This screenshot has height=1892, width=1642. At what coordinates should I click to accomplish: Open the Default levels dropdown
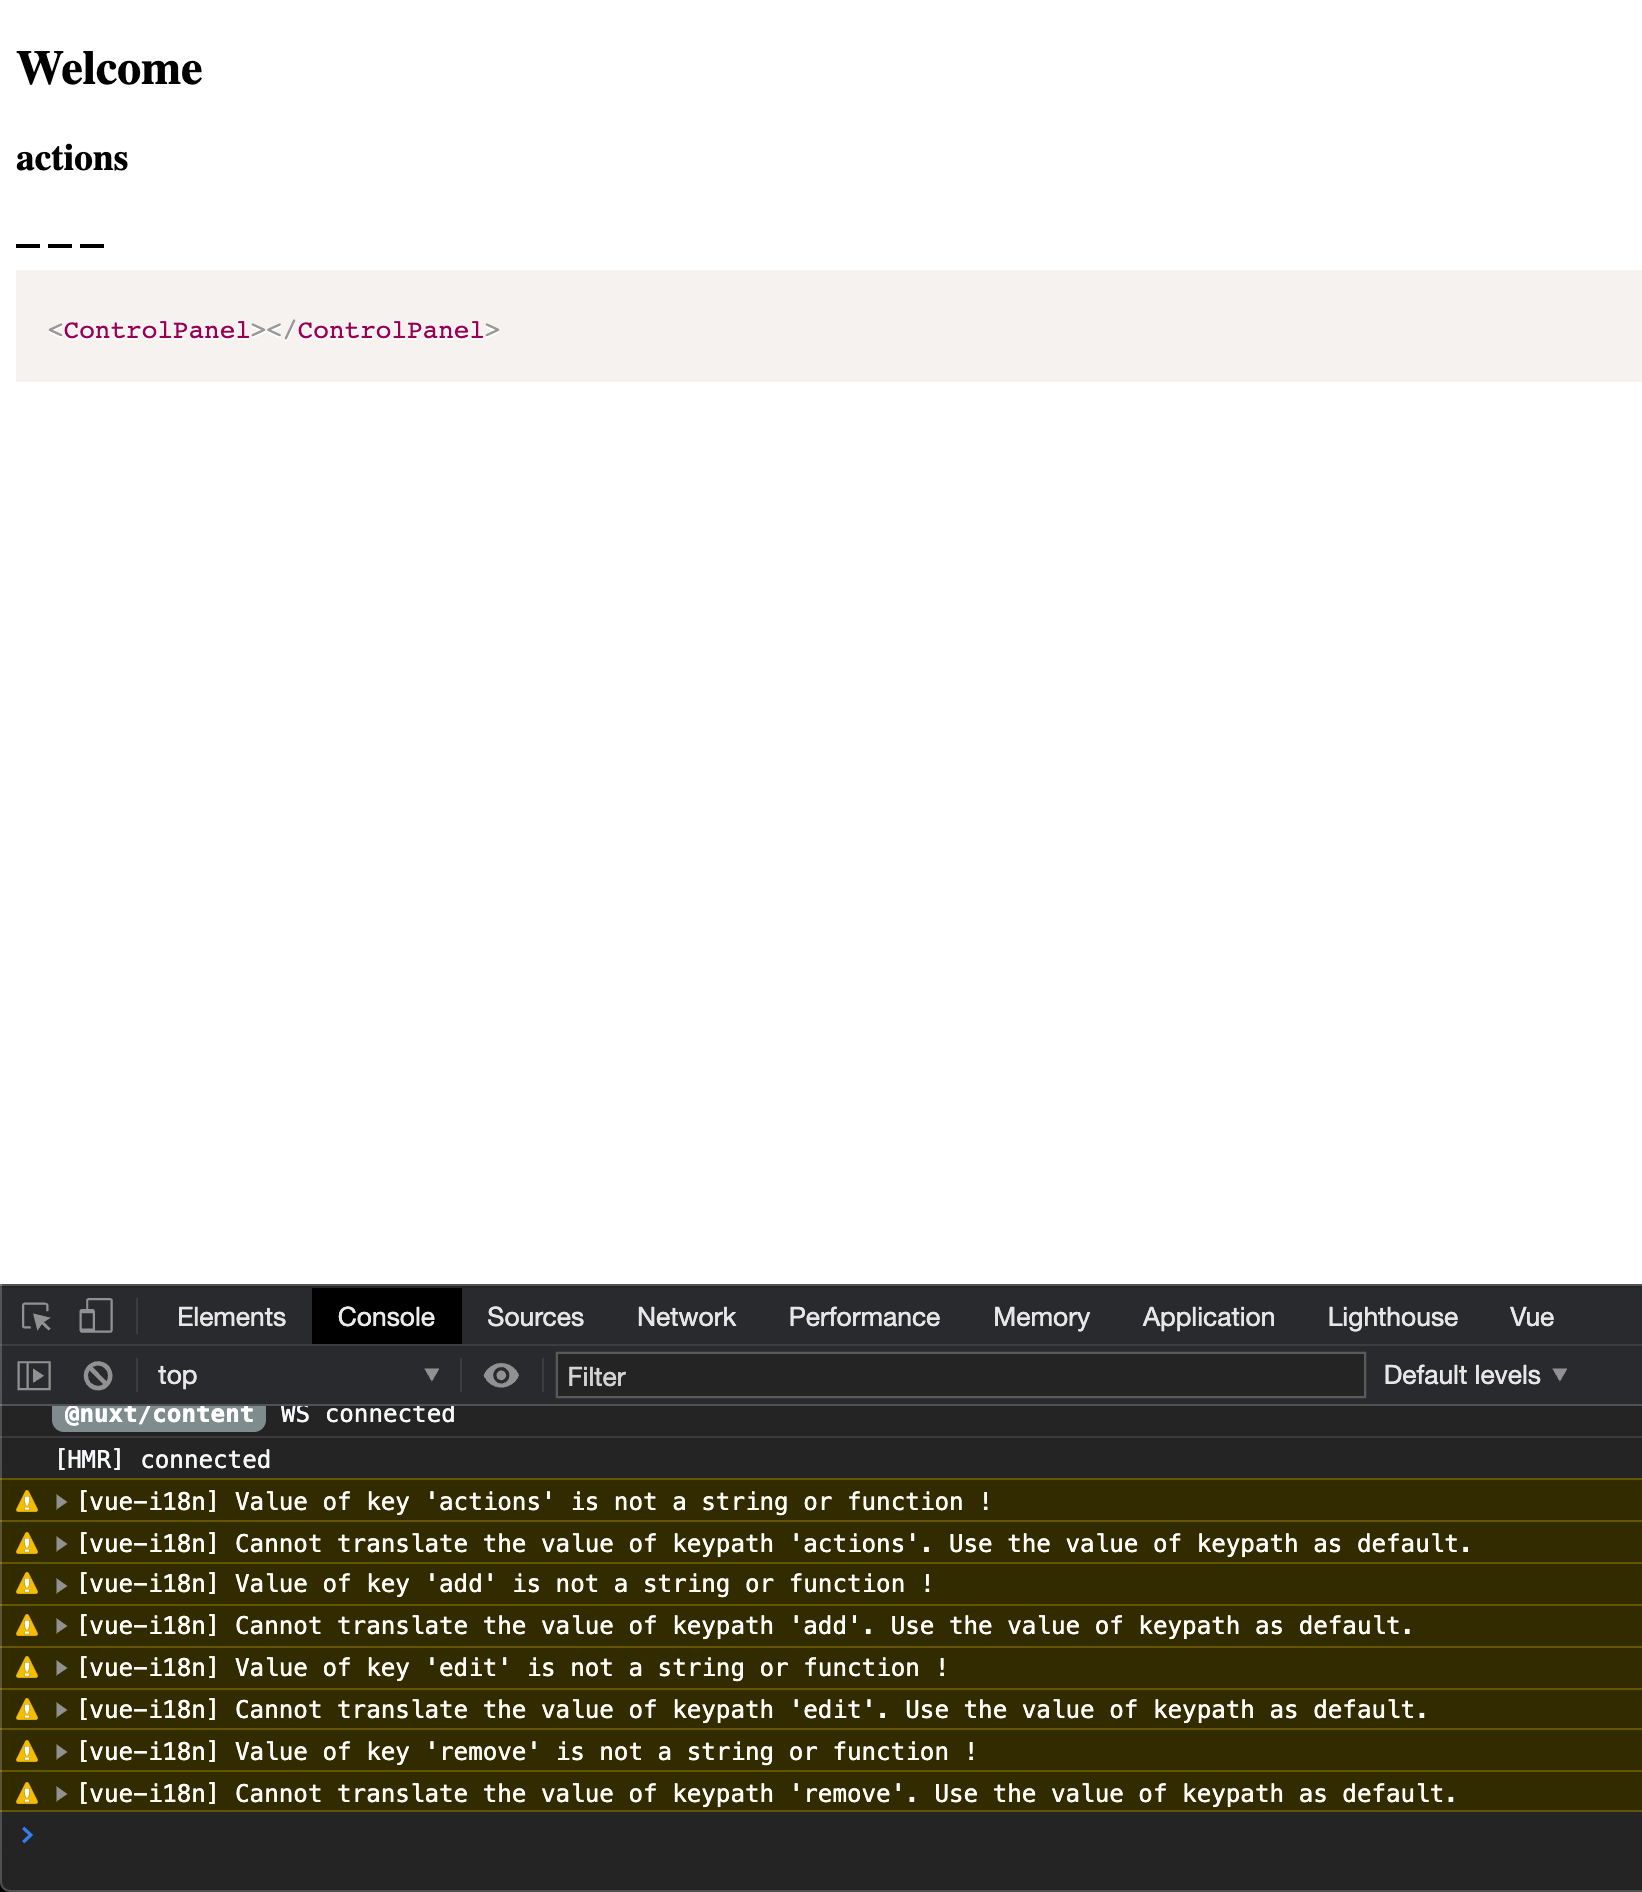click(x=1474, y=1376)
